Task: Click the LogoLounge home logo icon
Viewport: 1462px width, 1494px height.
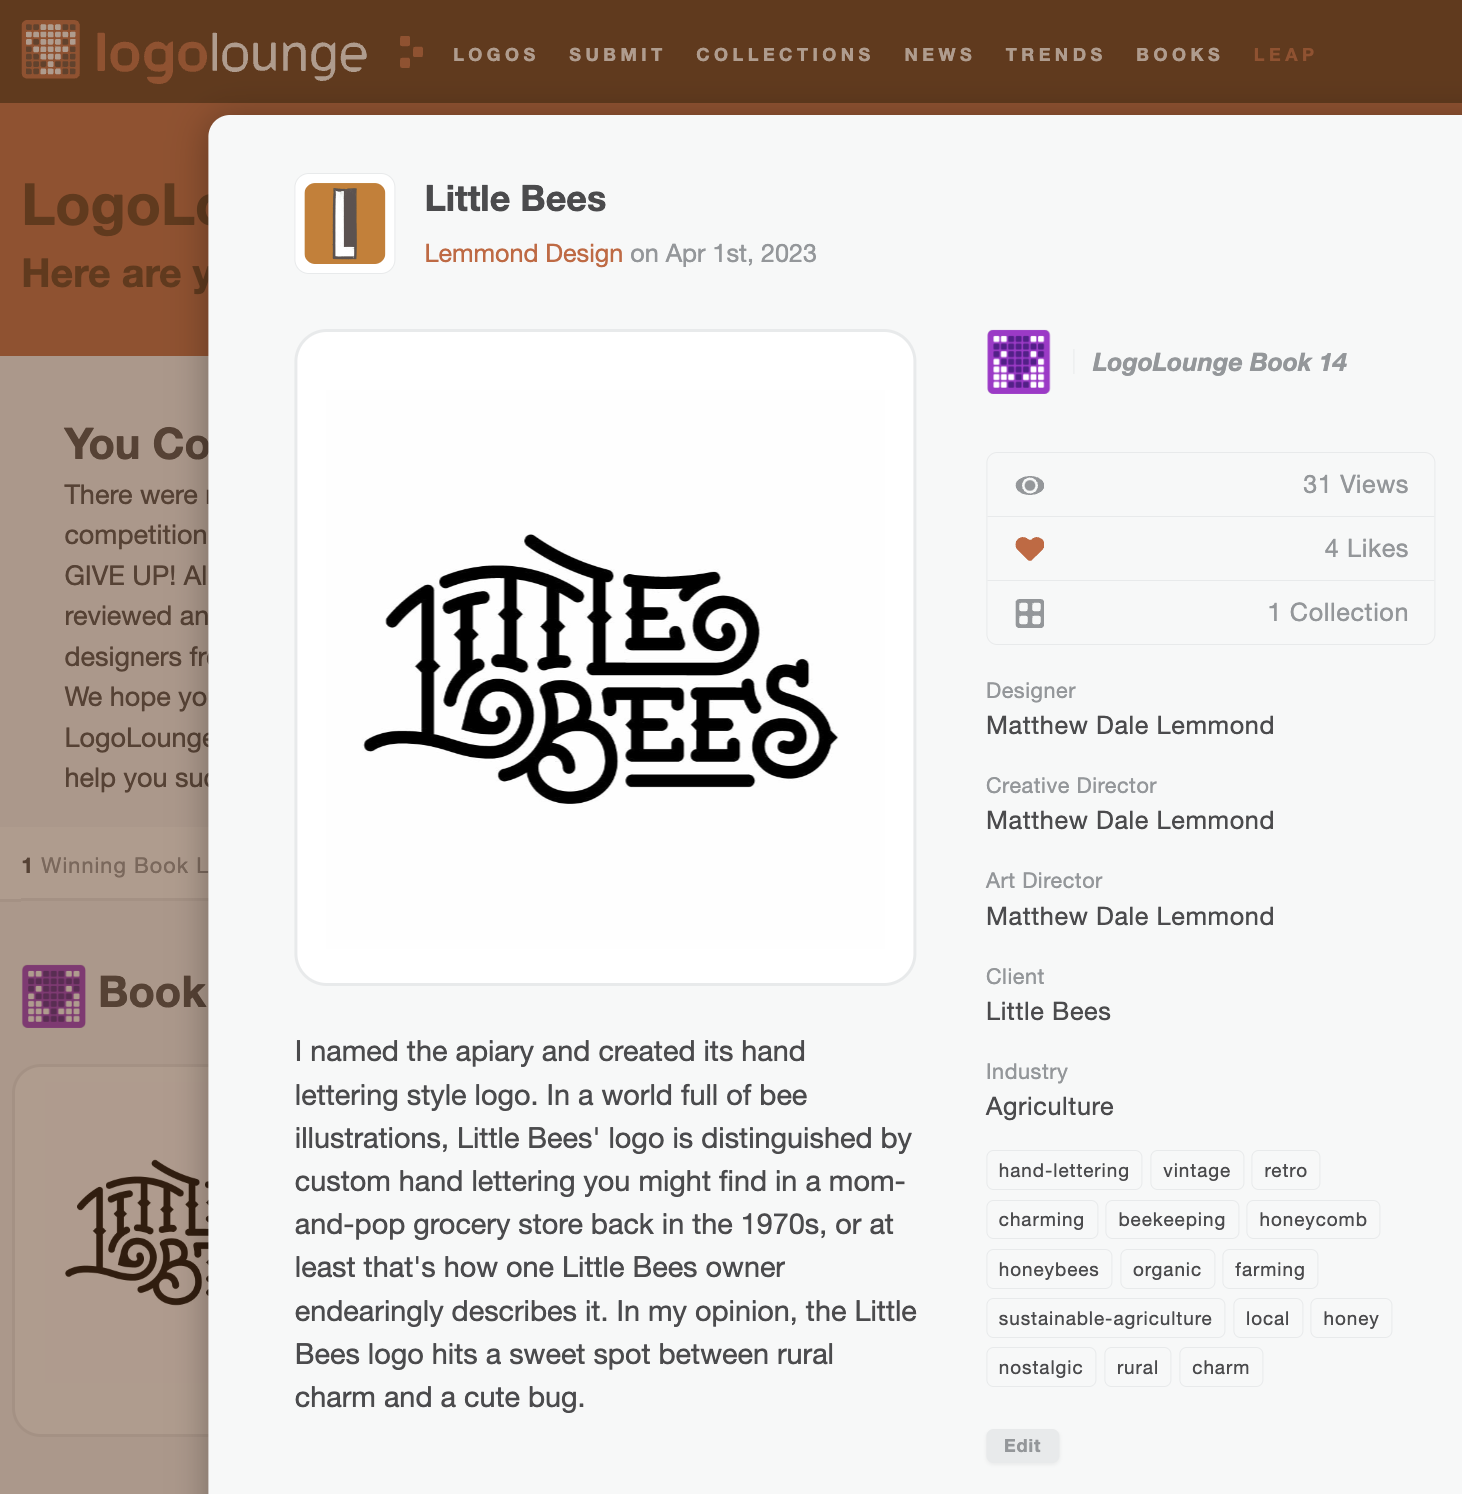Action: [51, 50]
